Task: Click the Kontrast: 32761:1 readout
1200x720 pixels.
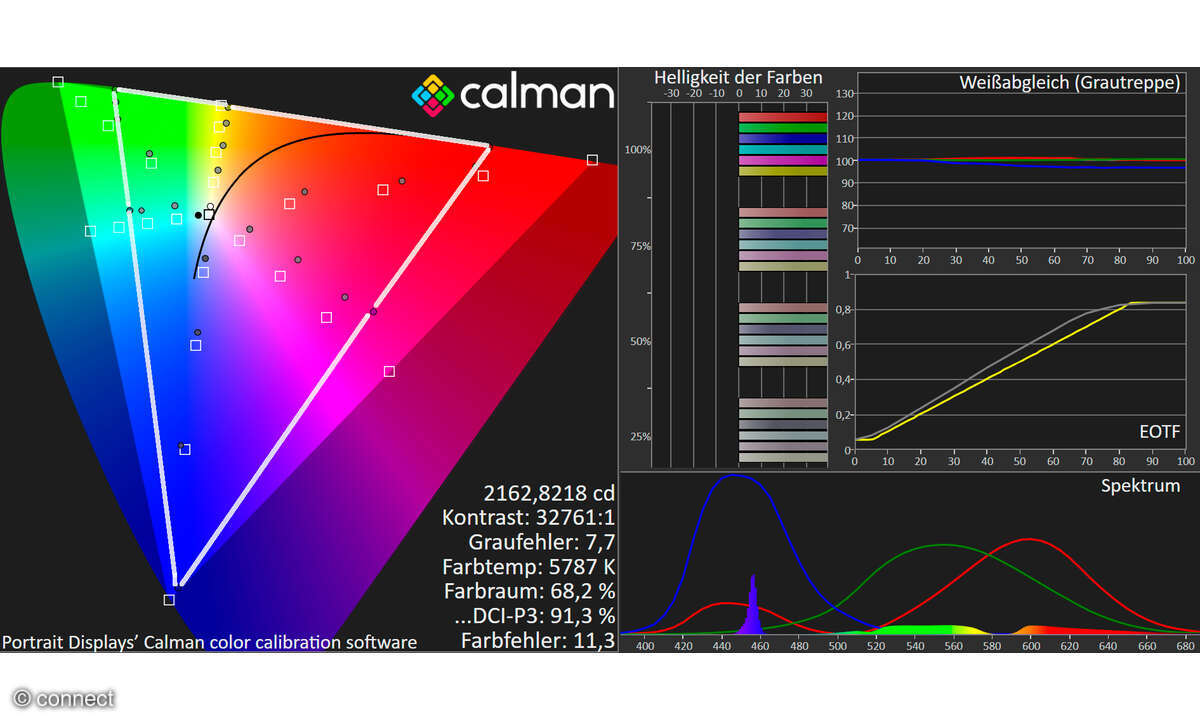Action: (x=528, y=517)
